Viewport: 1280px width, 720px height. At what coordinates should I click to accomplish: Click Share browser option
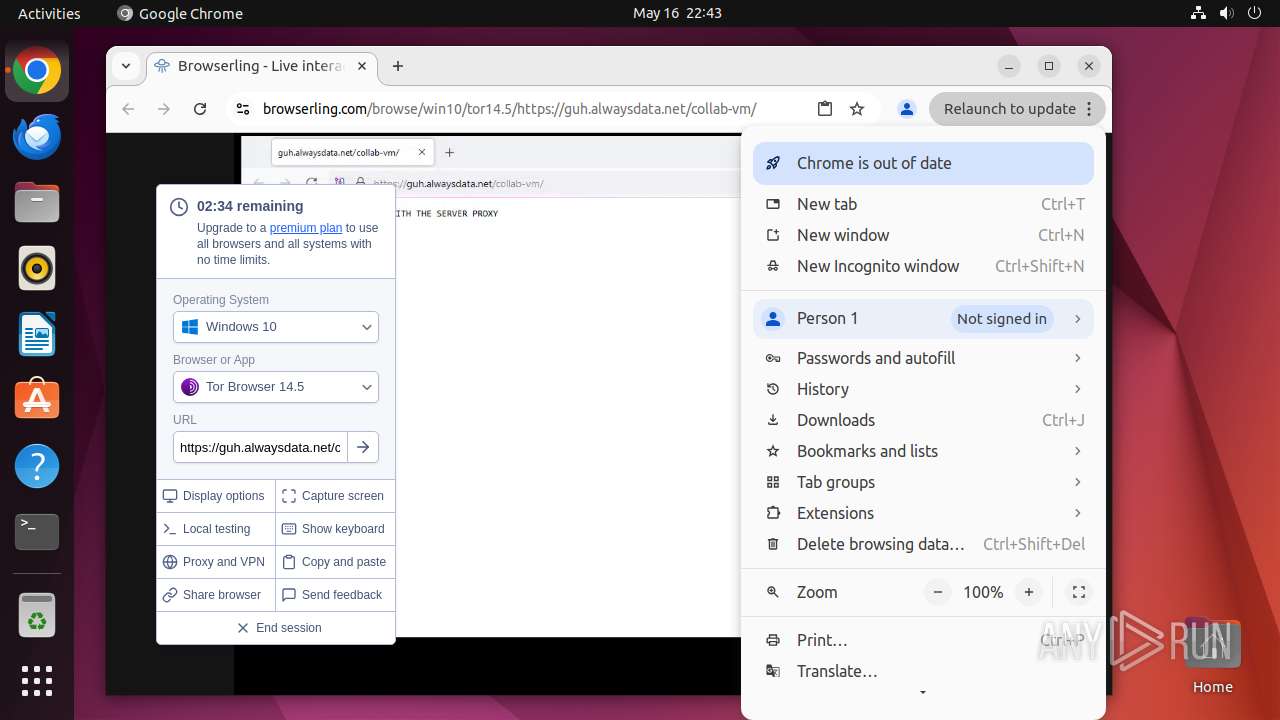(216, 595)
